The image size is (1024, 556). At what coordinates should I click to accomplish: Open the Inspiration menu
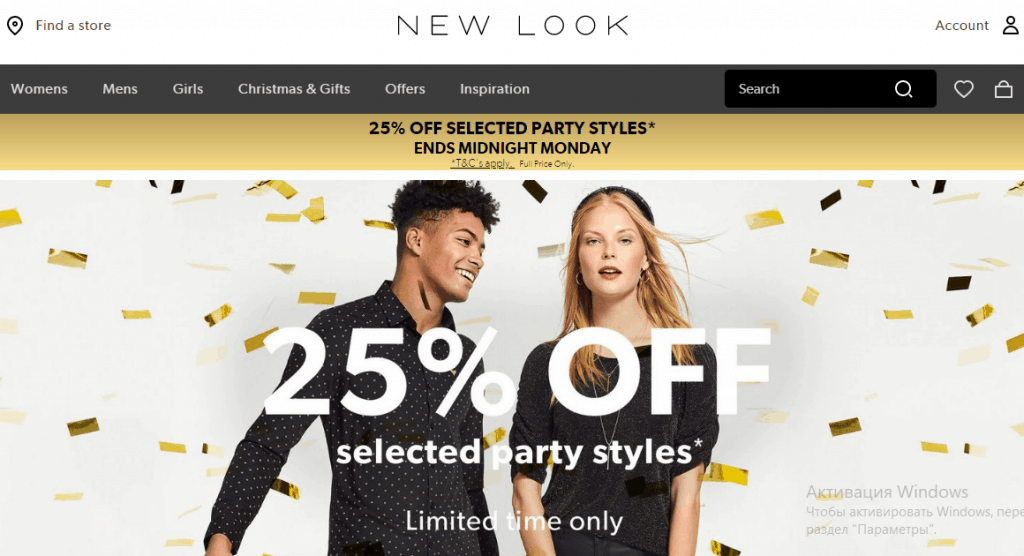pos(494,89)
